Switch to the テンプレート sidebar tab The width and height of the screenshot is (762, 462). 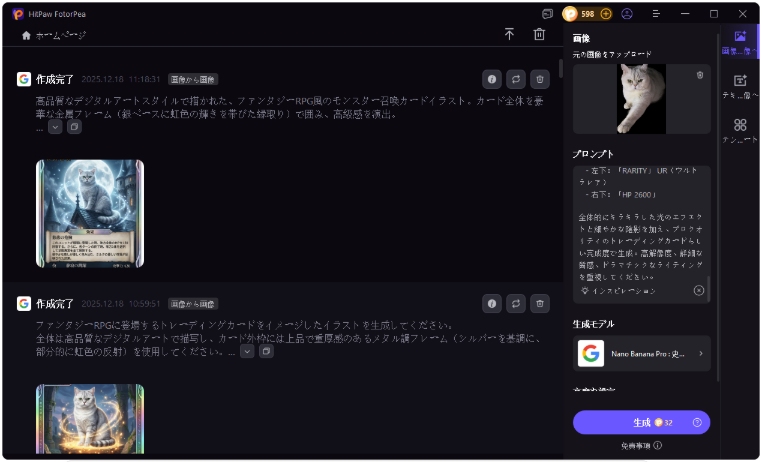click(740, 131)
